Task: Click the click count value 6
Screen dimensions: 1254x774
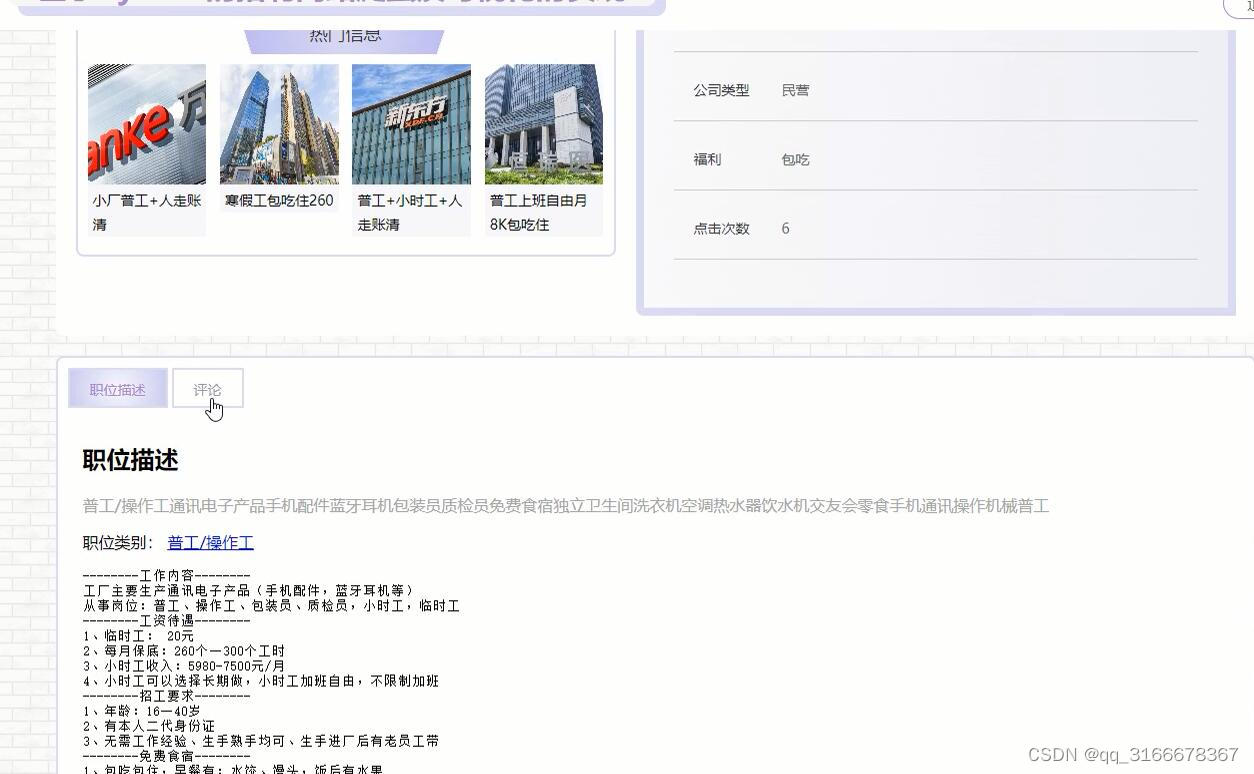Action: point(785,228)
